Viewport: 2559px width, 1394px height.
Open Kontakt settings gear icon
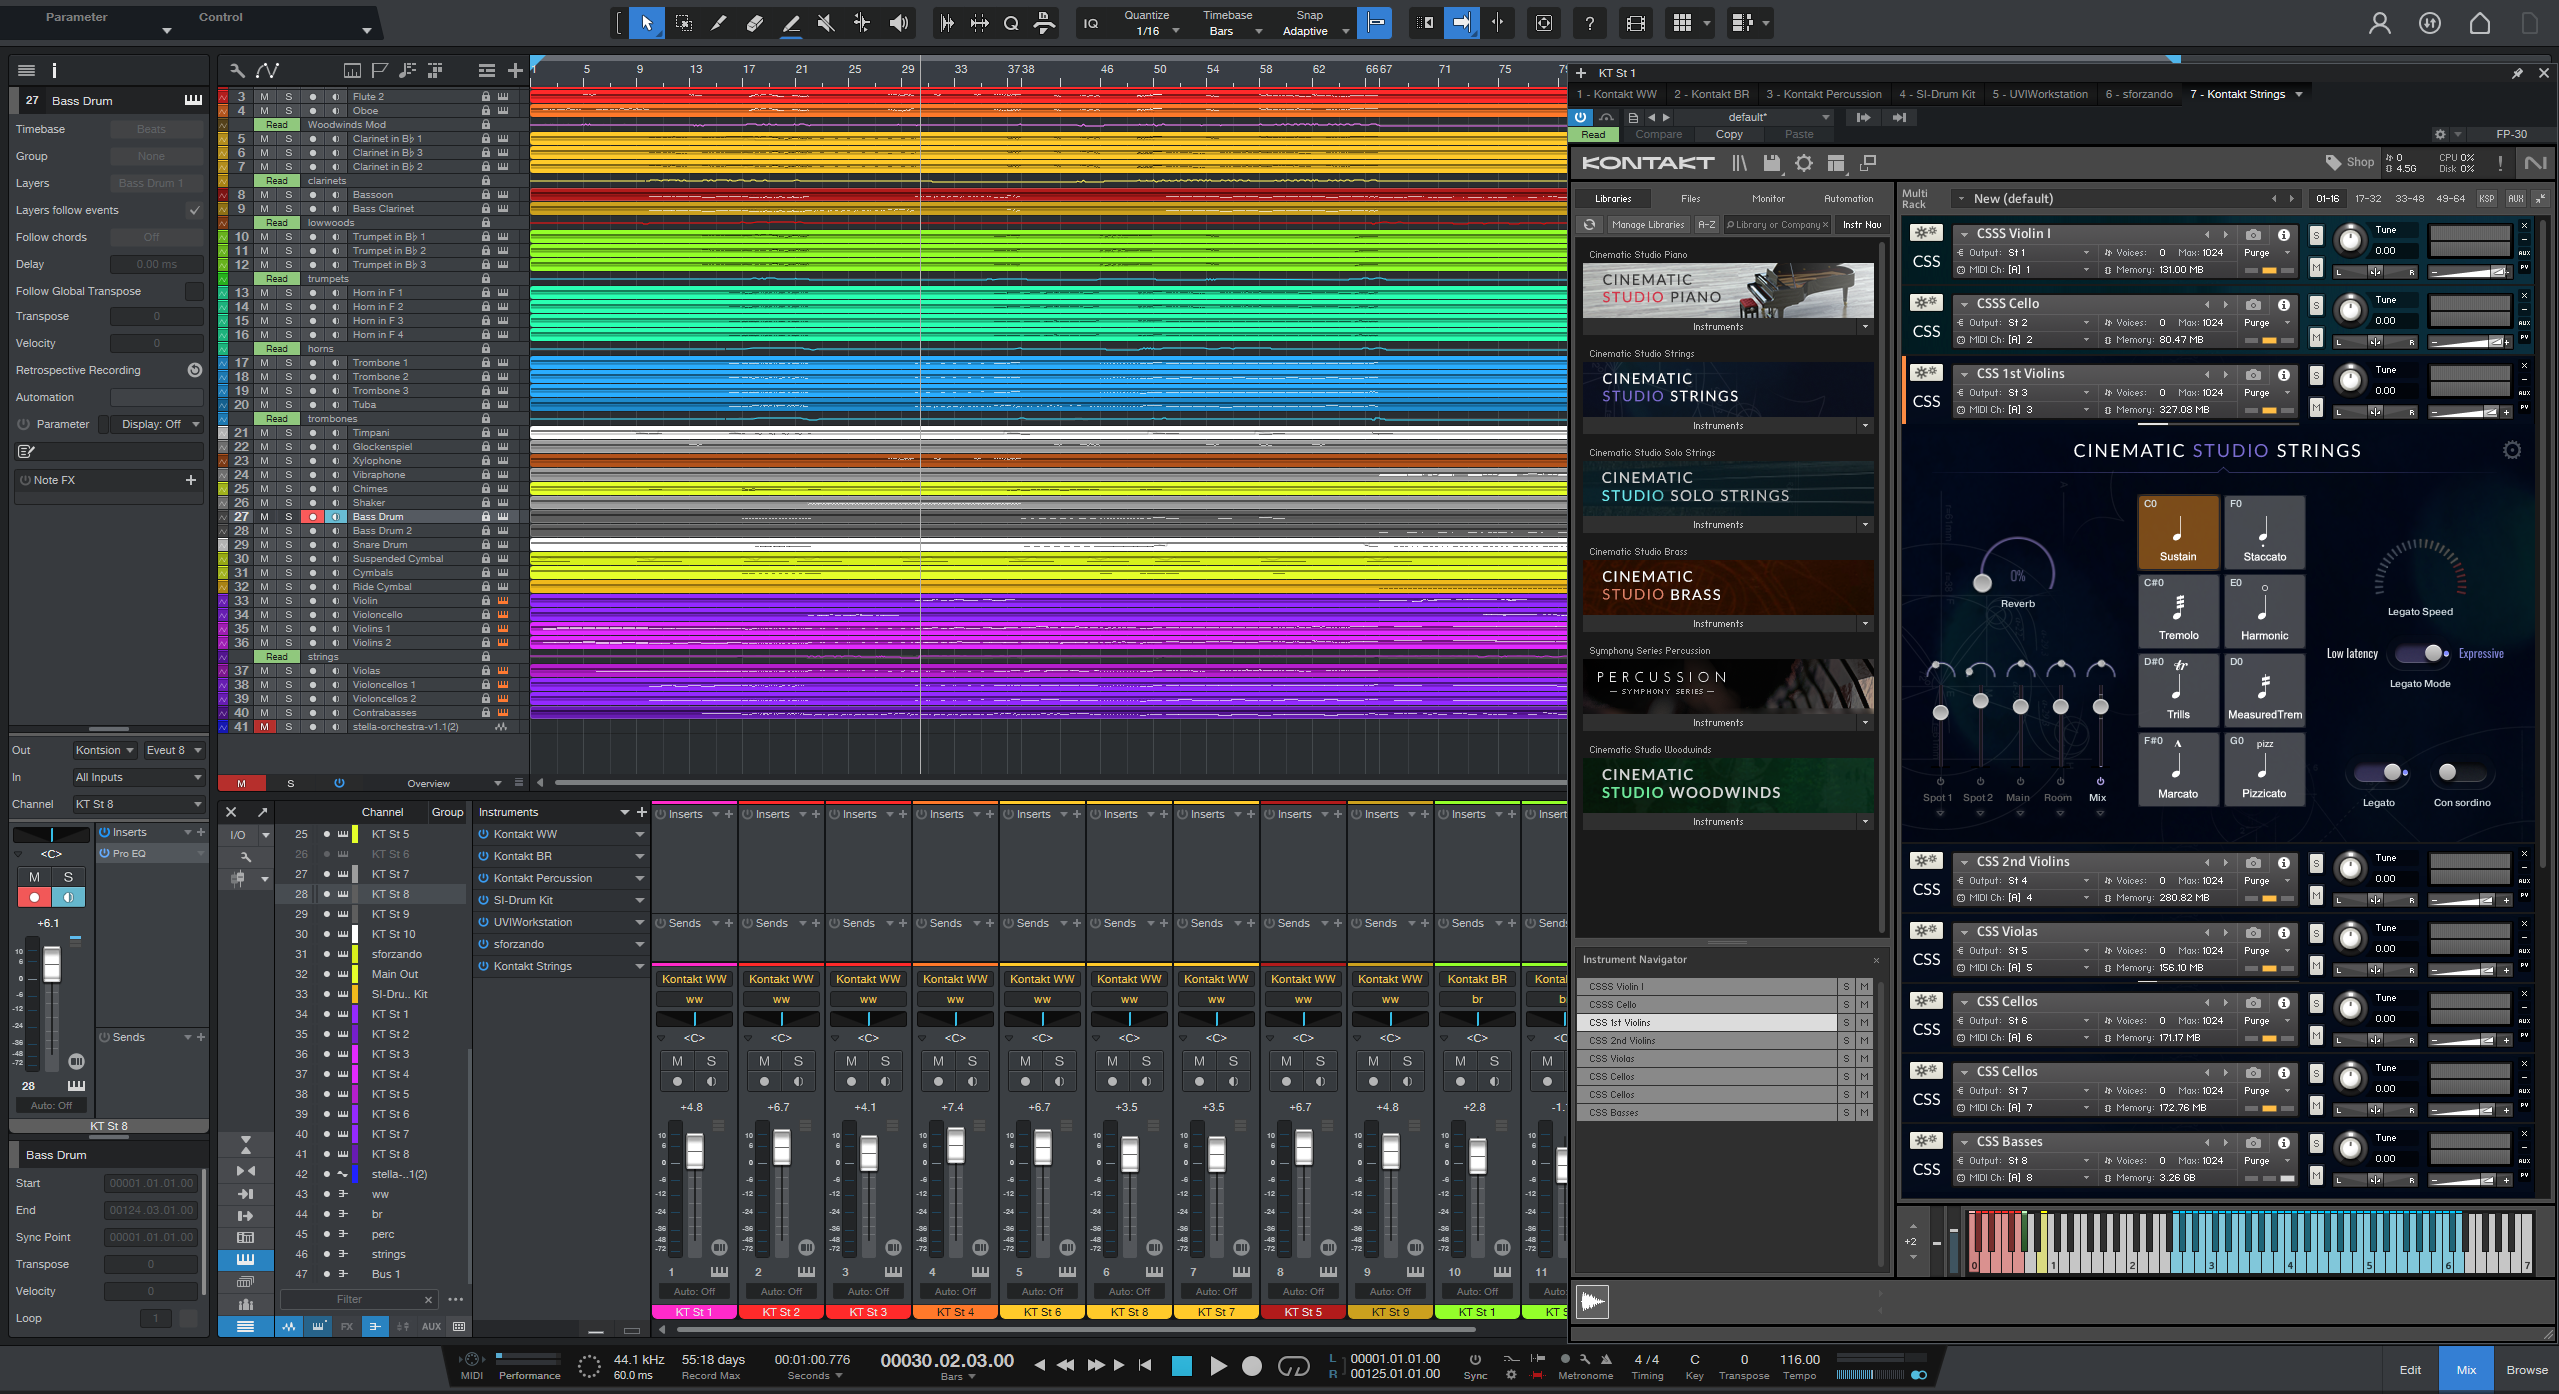pos(1804,163)
